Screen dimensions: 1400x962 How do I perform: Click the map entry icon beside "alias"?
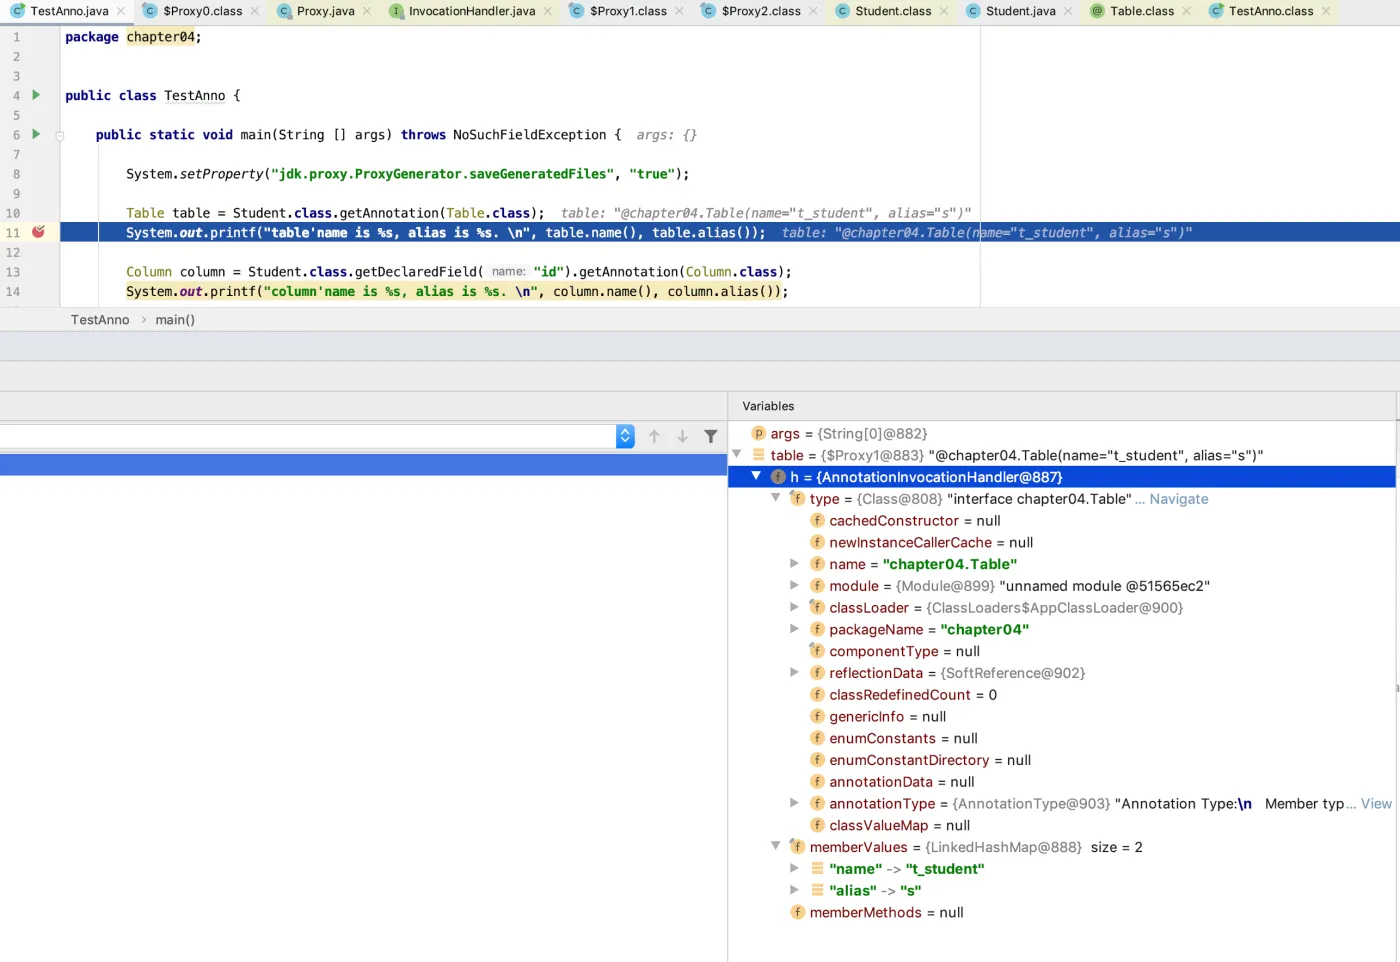coord(817,890)
